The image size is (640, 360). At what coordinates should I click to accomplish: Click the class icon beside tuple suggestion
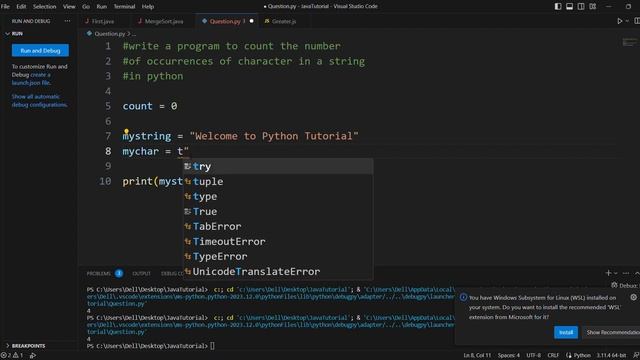coord(188,182)
